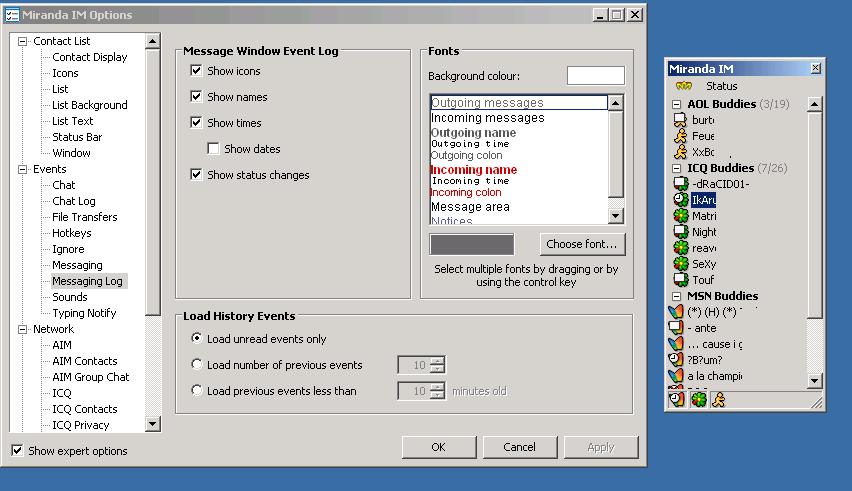Enable Show dates checkbox
Image resolution: width=852 pixels, height=491 pixels.
(x=214, y=149)
